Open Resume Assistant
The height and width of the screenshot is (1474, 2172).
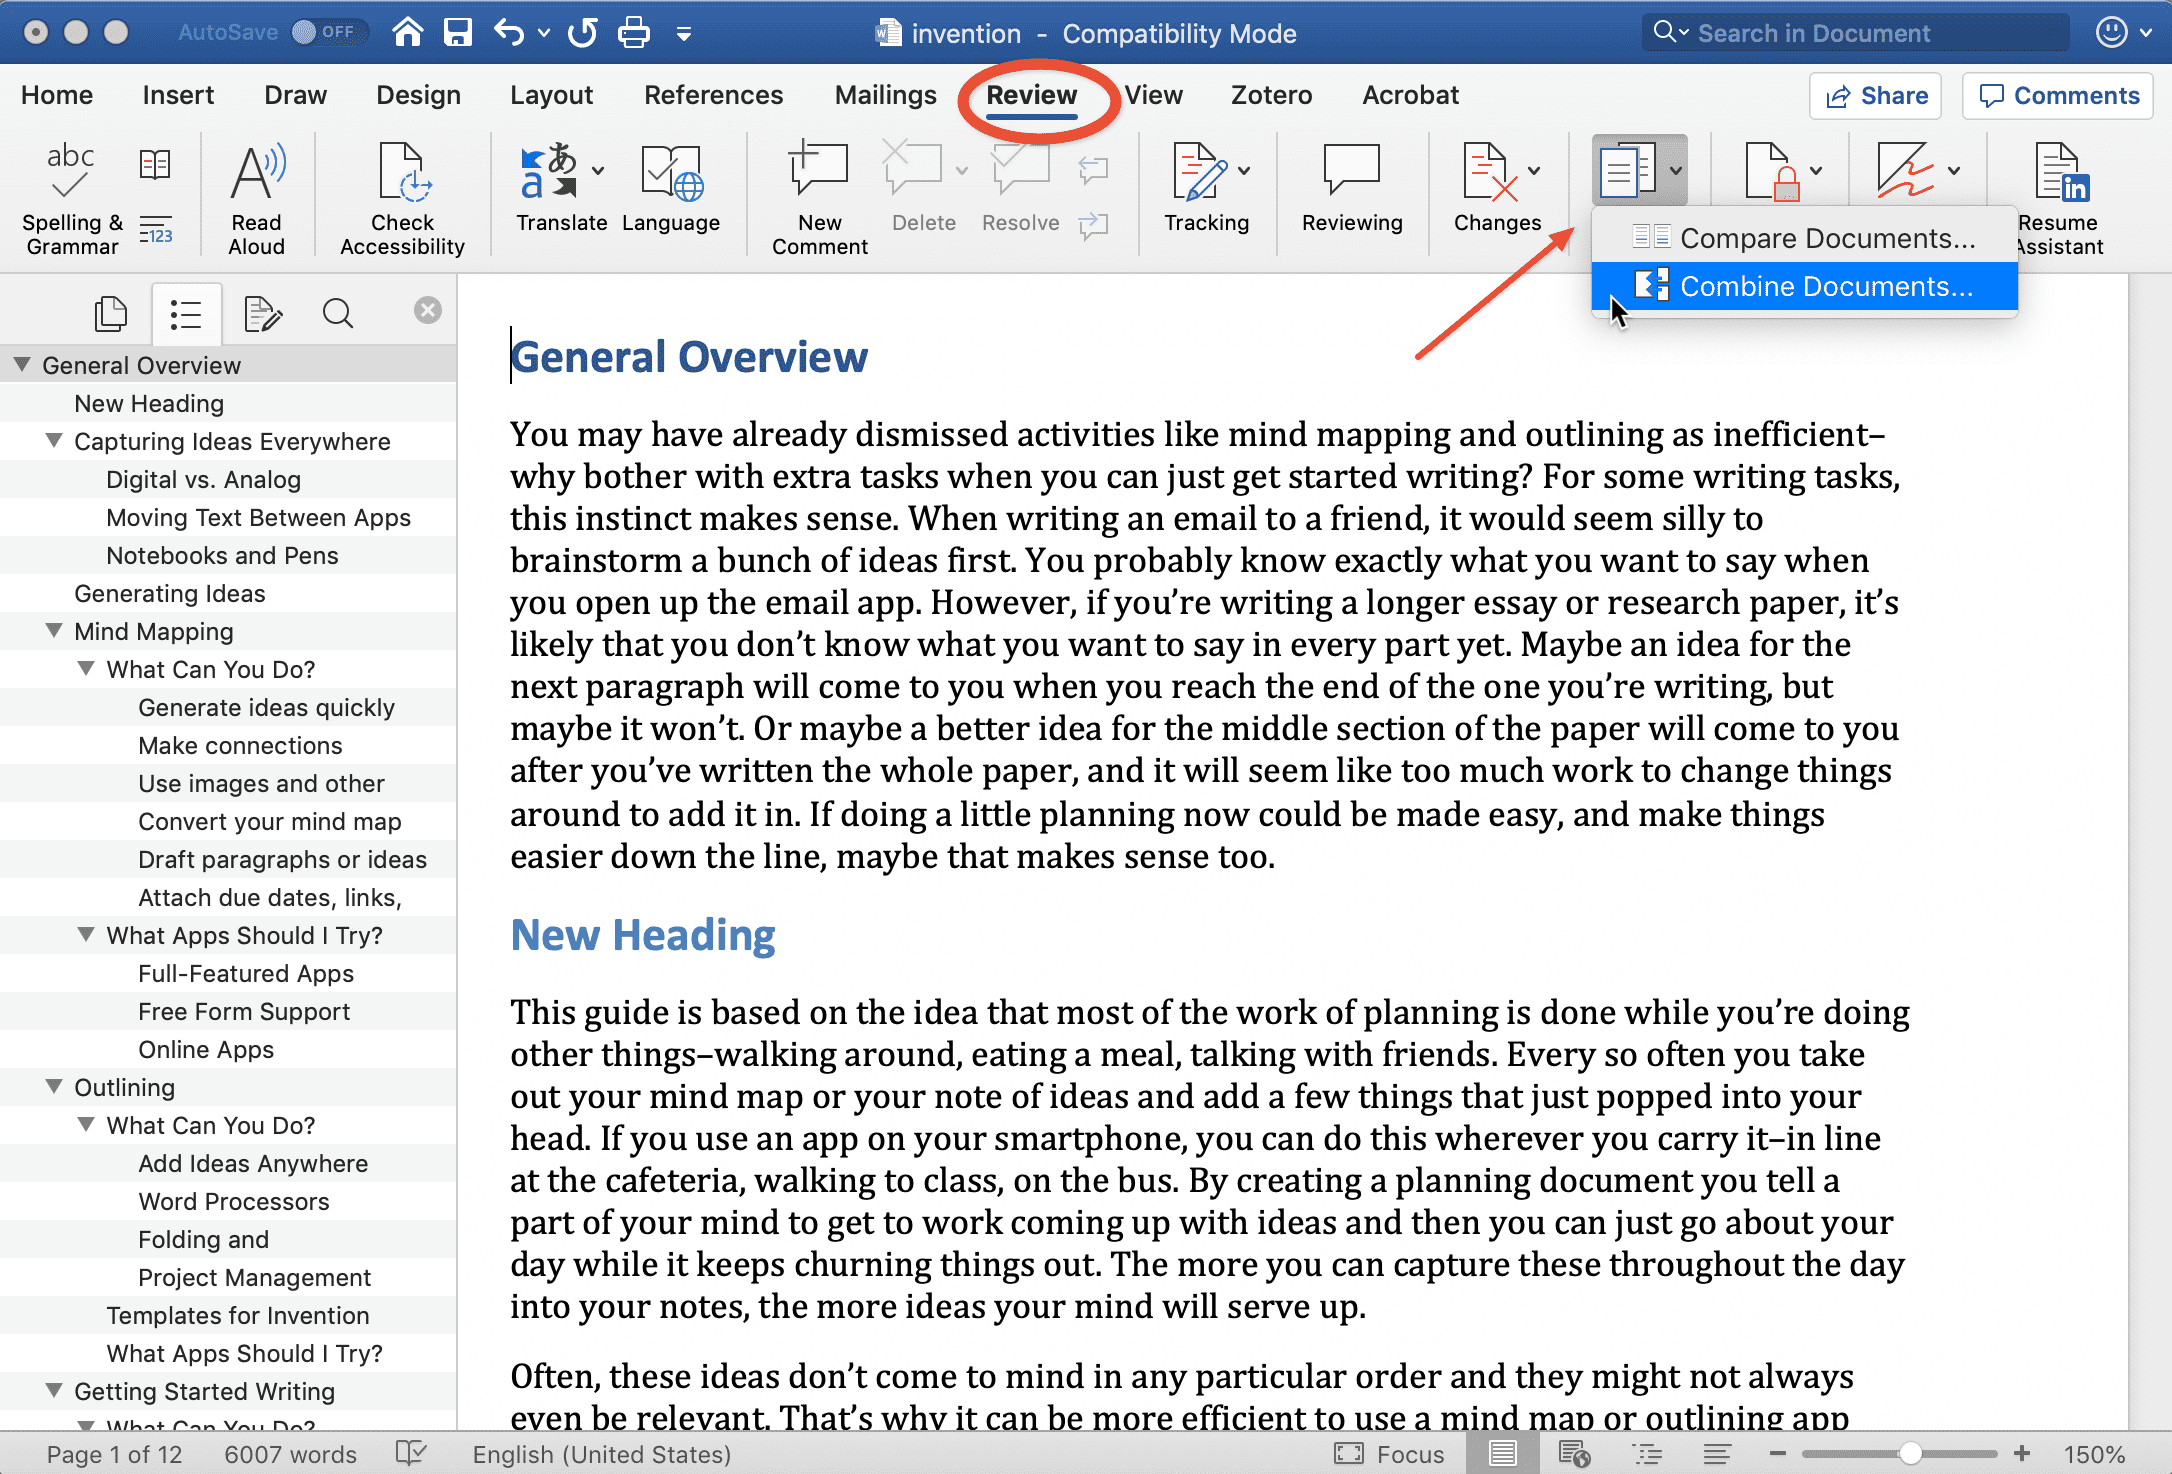click(x=2061, y=198)
